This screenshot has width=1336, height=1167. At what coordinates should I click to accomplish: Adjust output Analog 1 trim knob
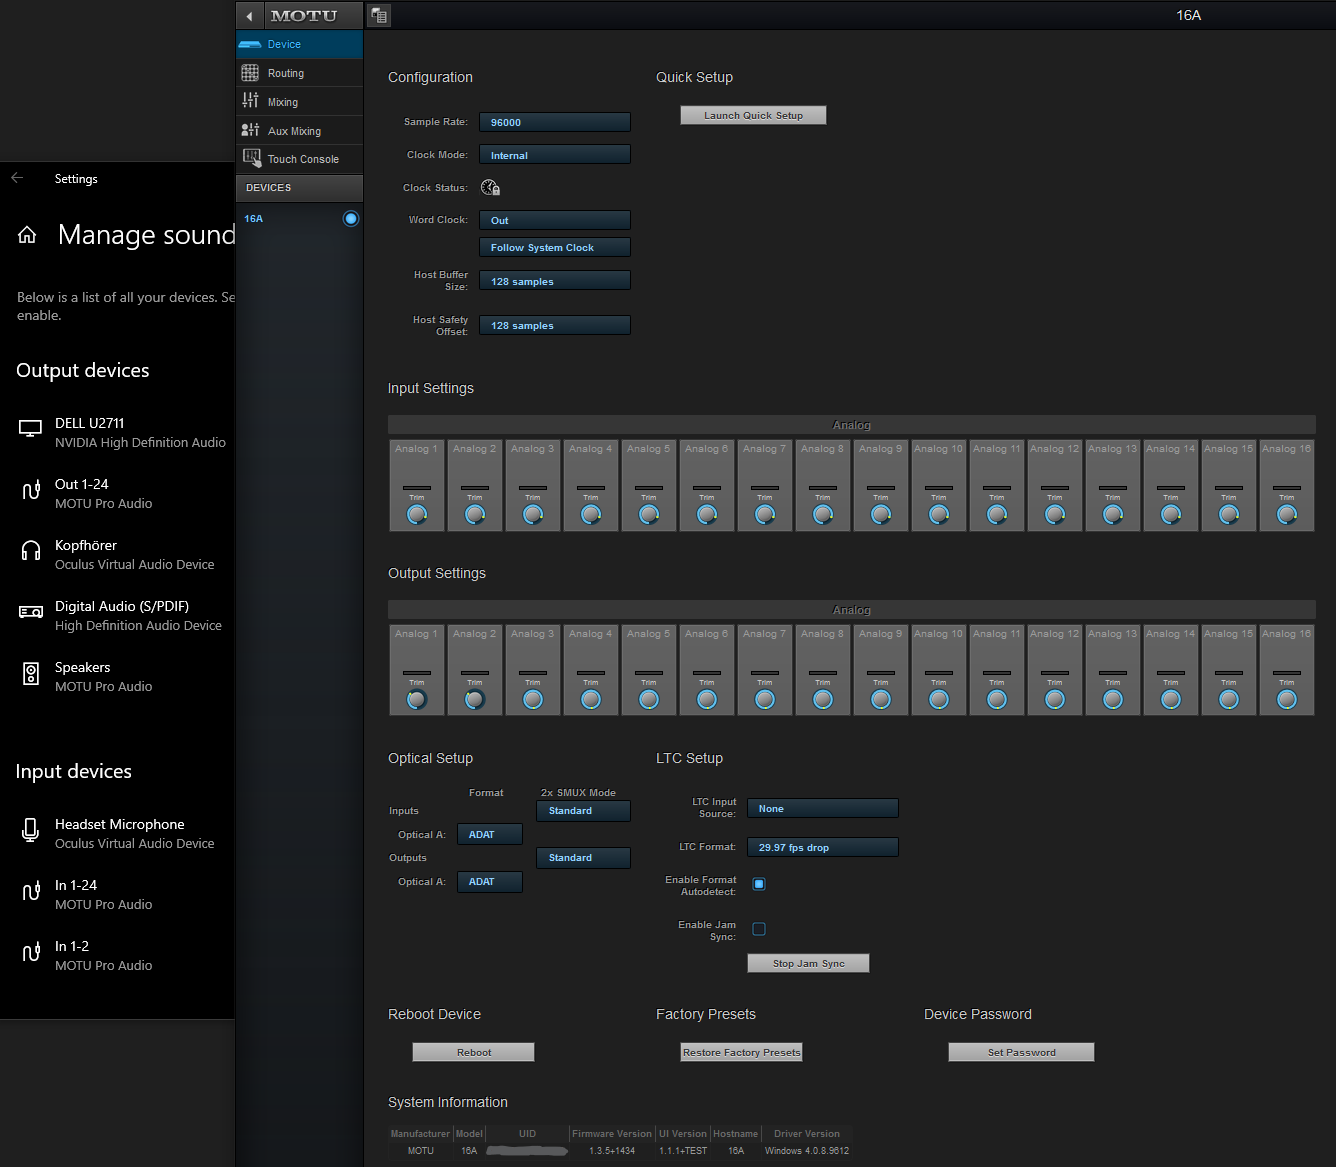(x=417, y=699)
